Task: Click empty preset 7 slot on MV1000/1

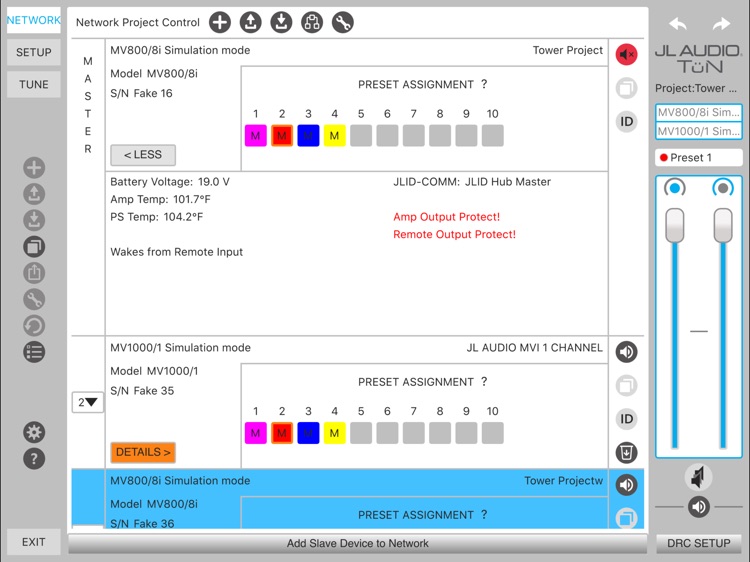Action: tap(413, 433)
